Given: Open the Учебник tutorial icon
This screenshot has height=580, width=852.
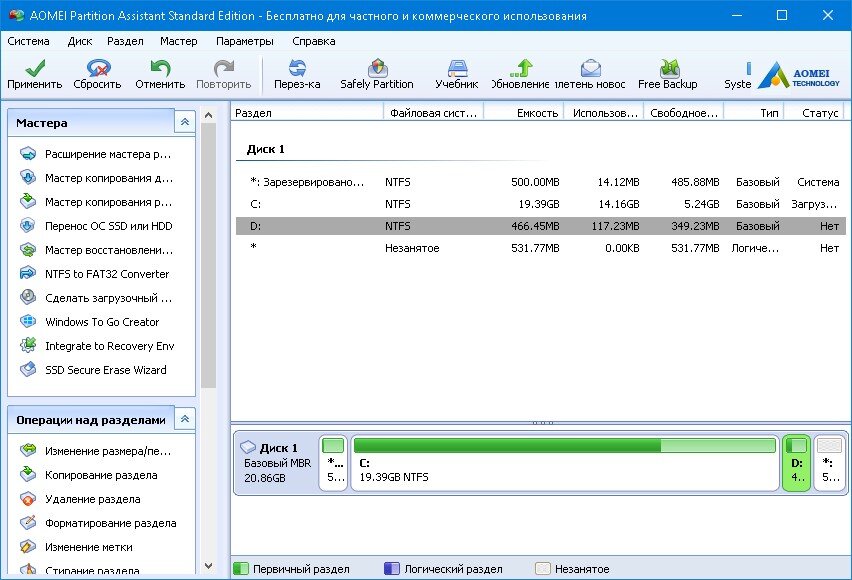Looking at the screenshot, I should point(457,68).
